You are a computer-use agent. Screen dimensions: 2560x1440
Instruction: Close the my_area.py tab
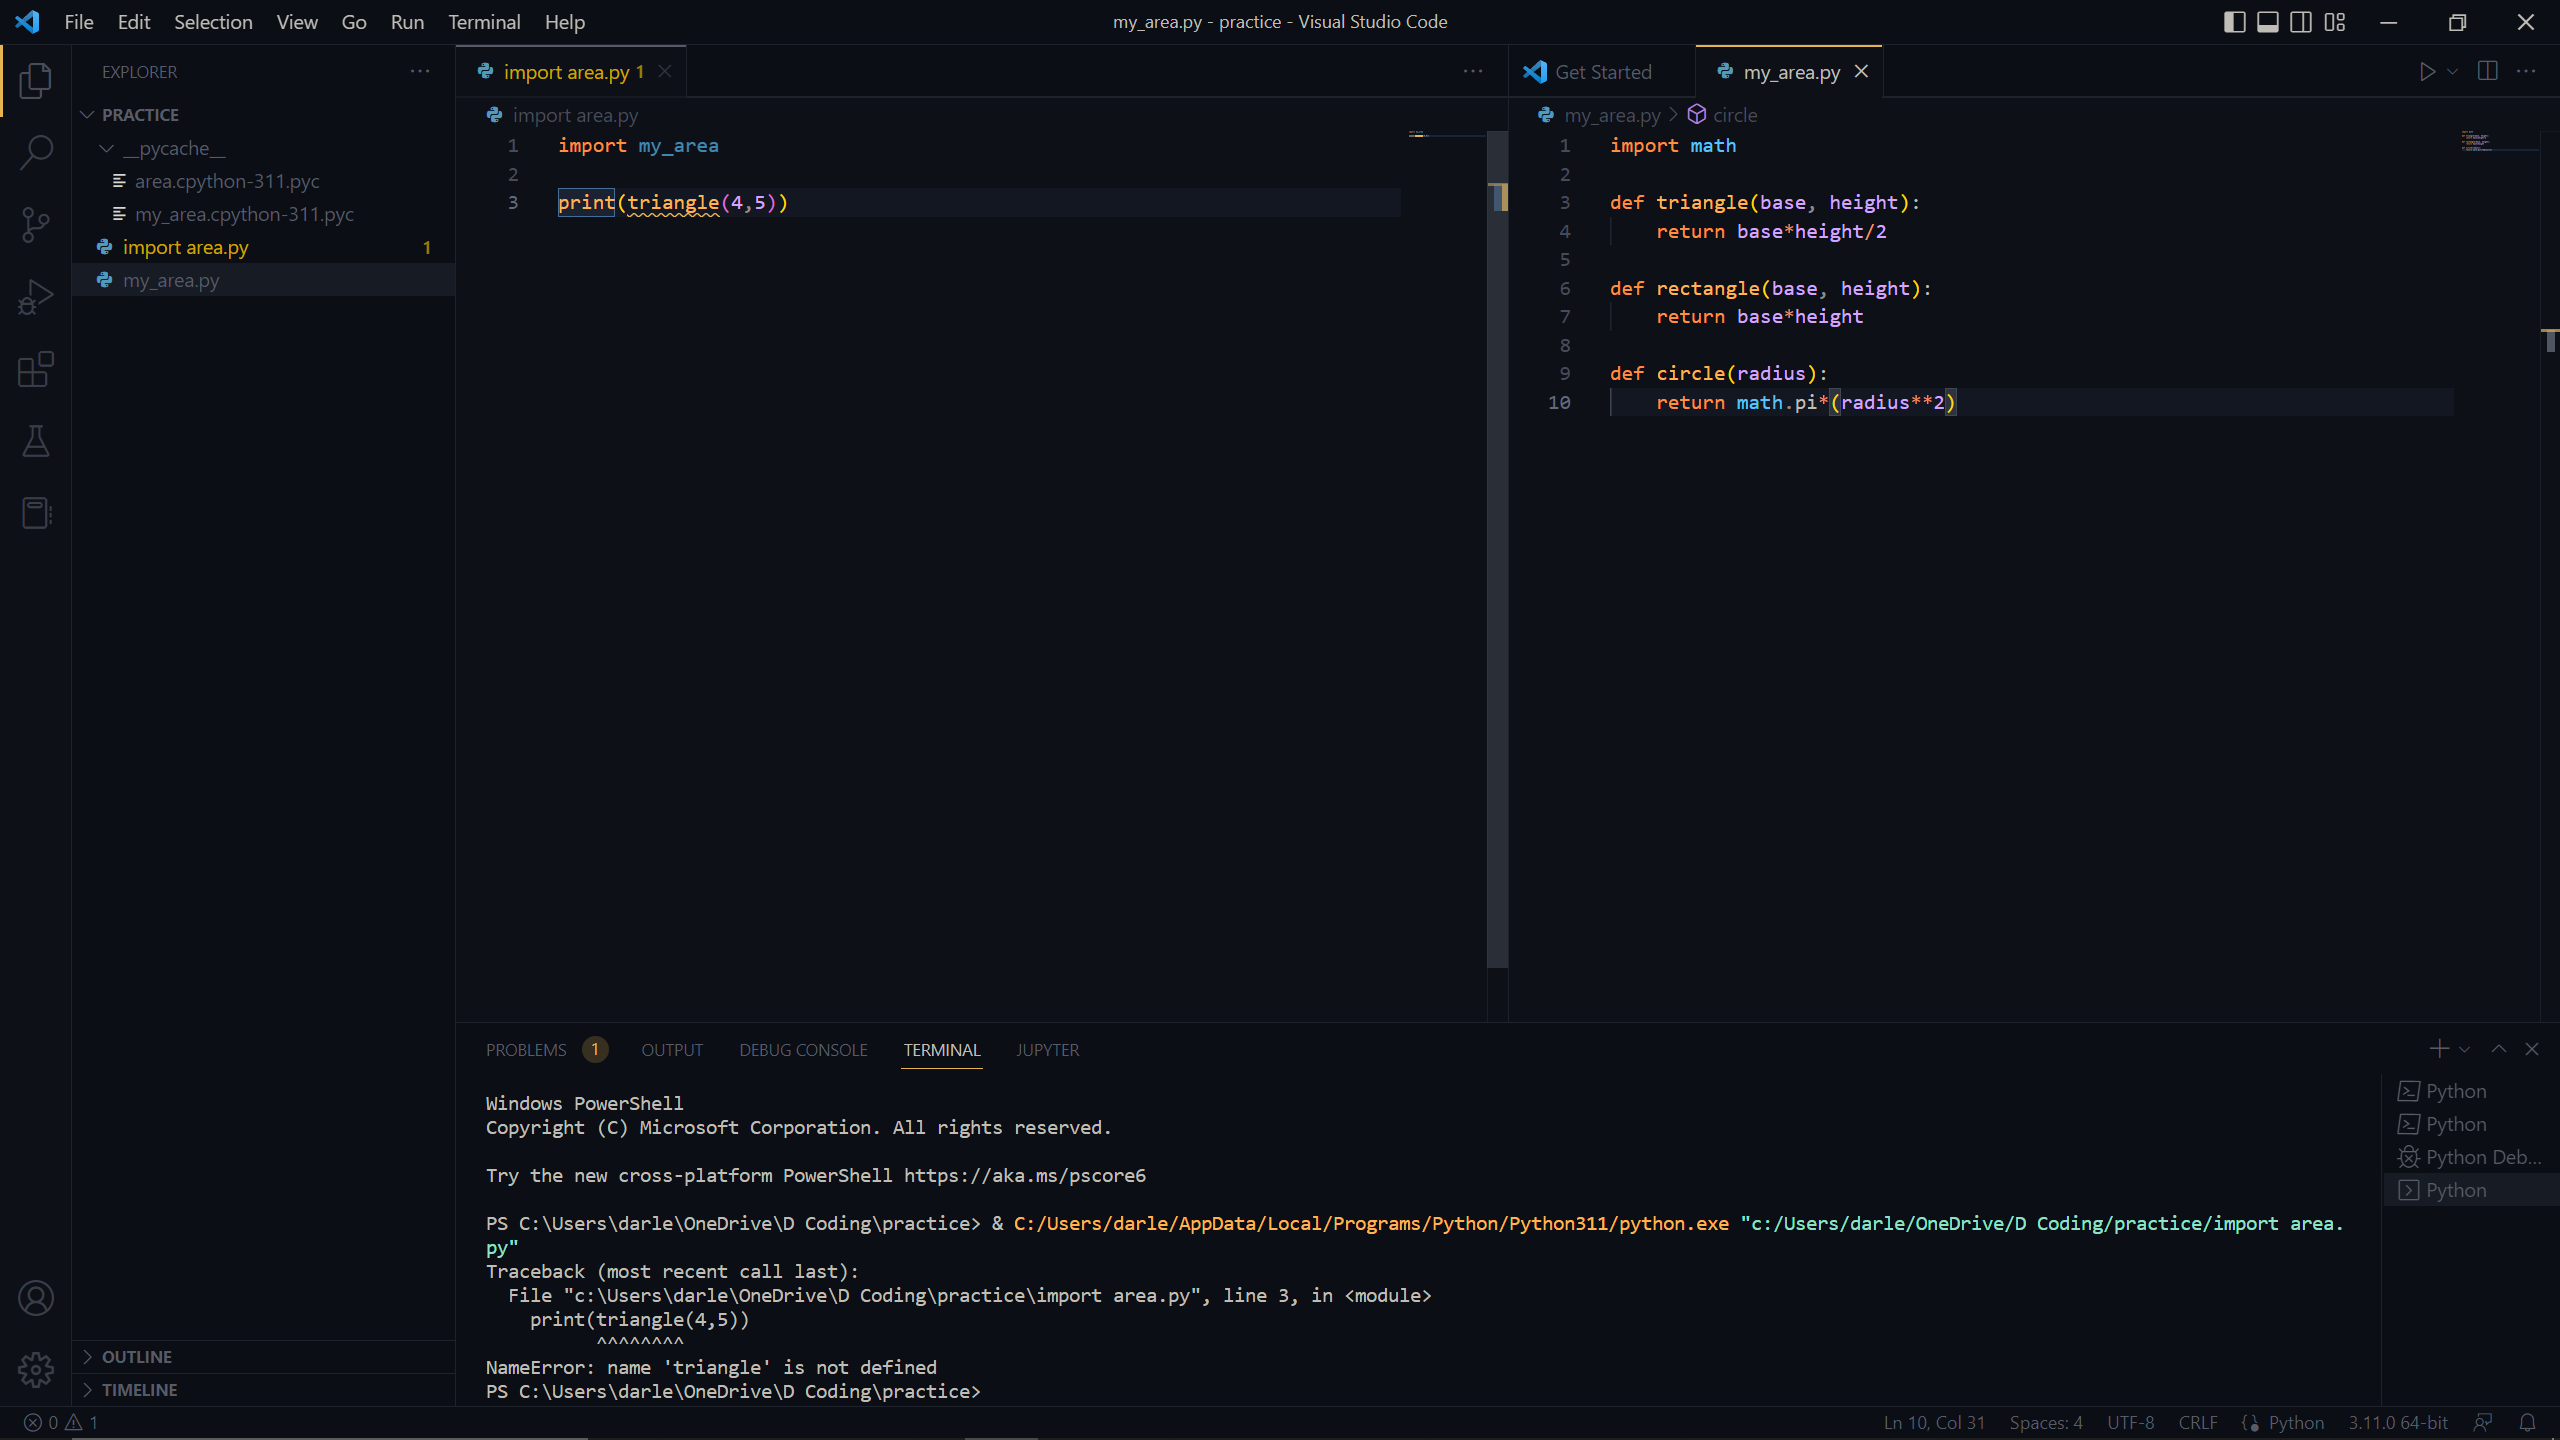pos(1861,72)
